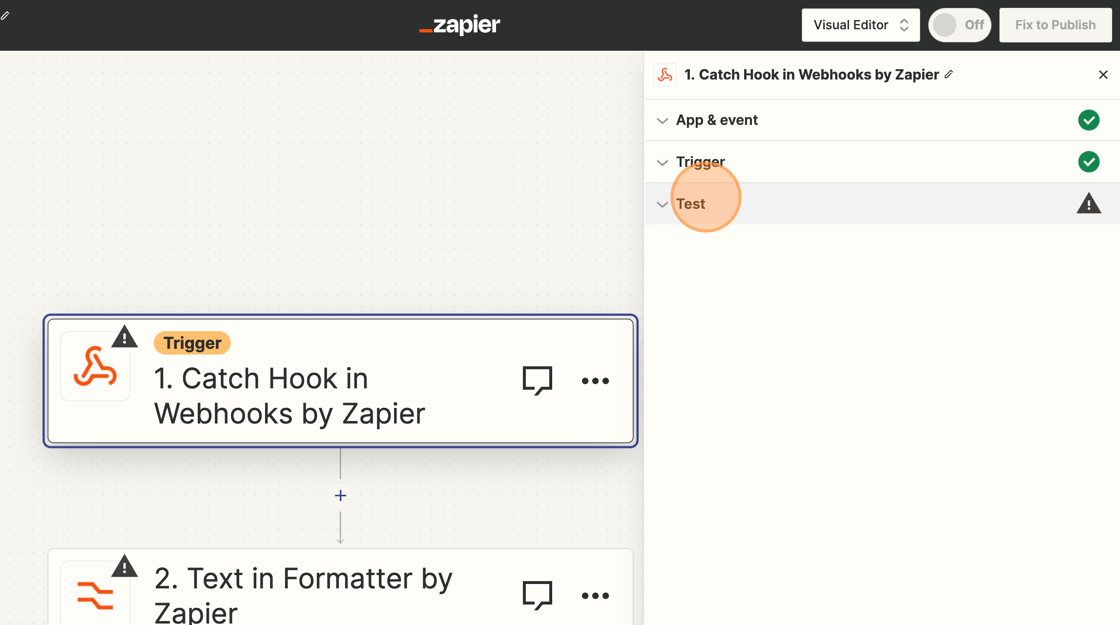
Task: Click the orange Trigger badge
Action: coord(192,343)
